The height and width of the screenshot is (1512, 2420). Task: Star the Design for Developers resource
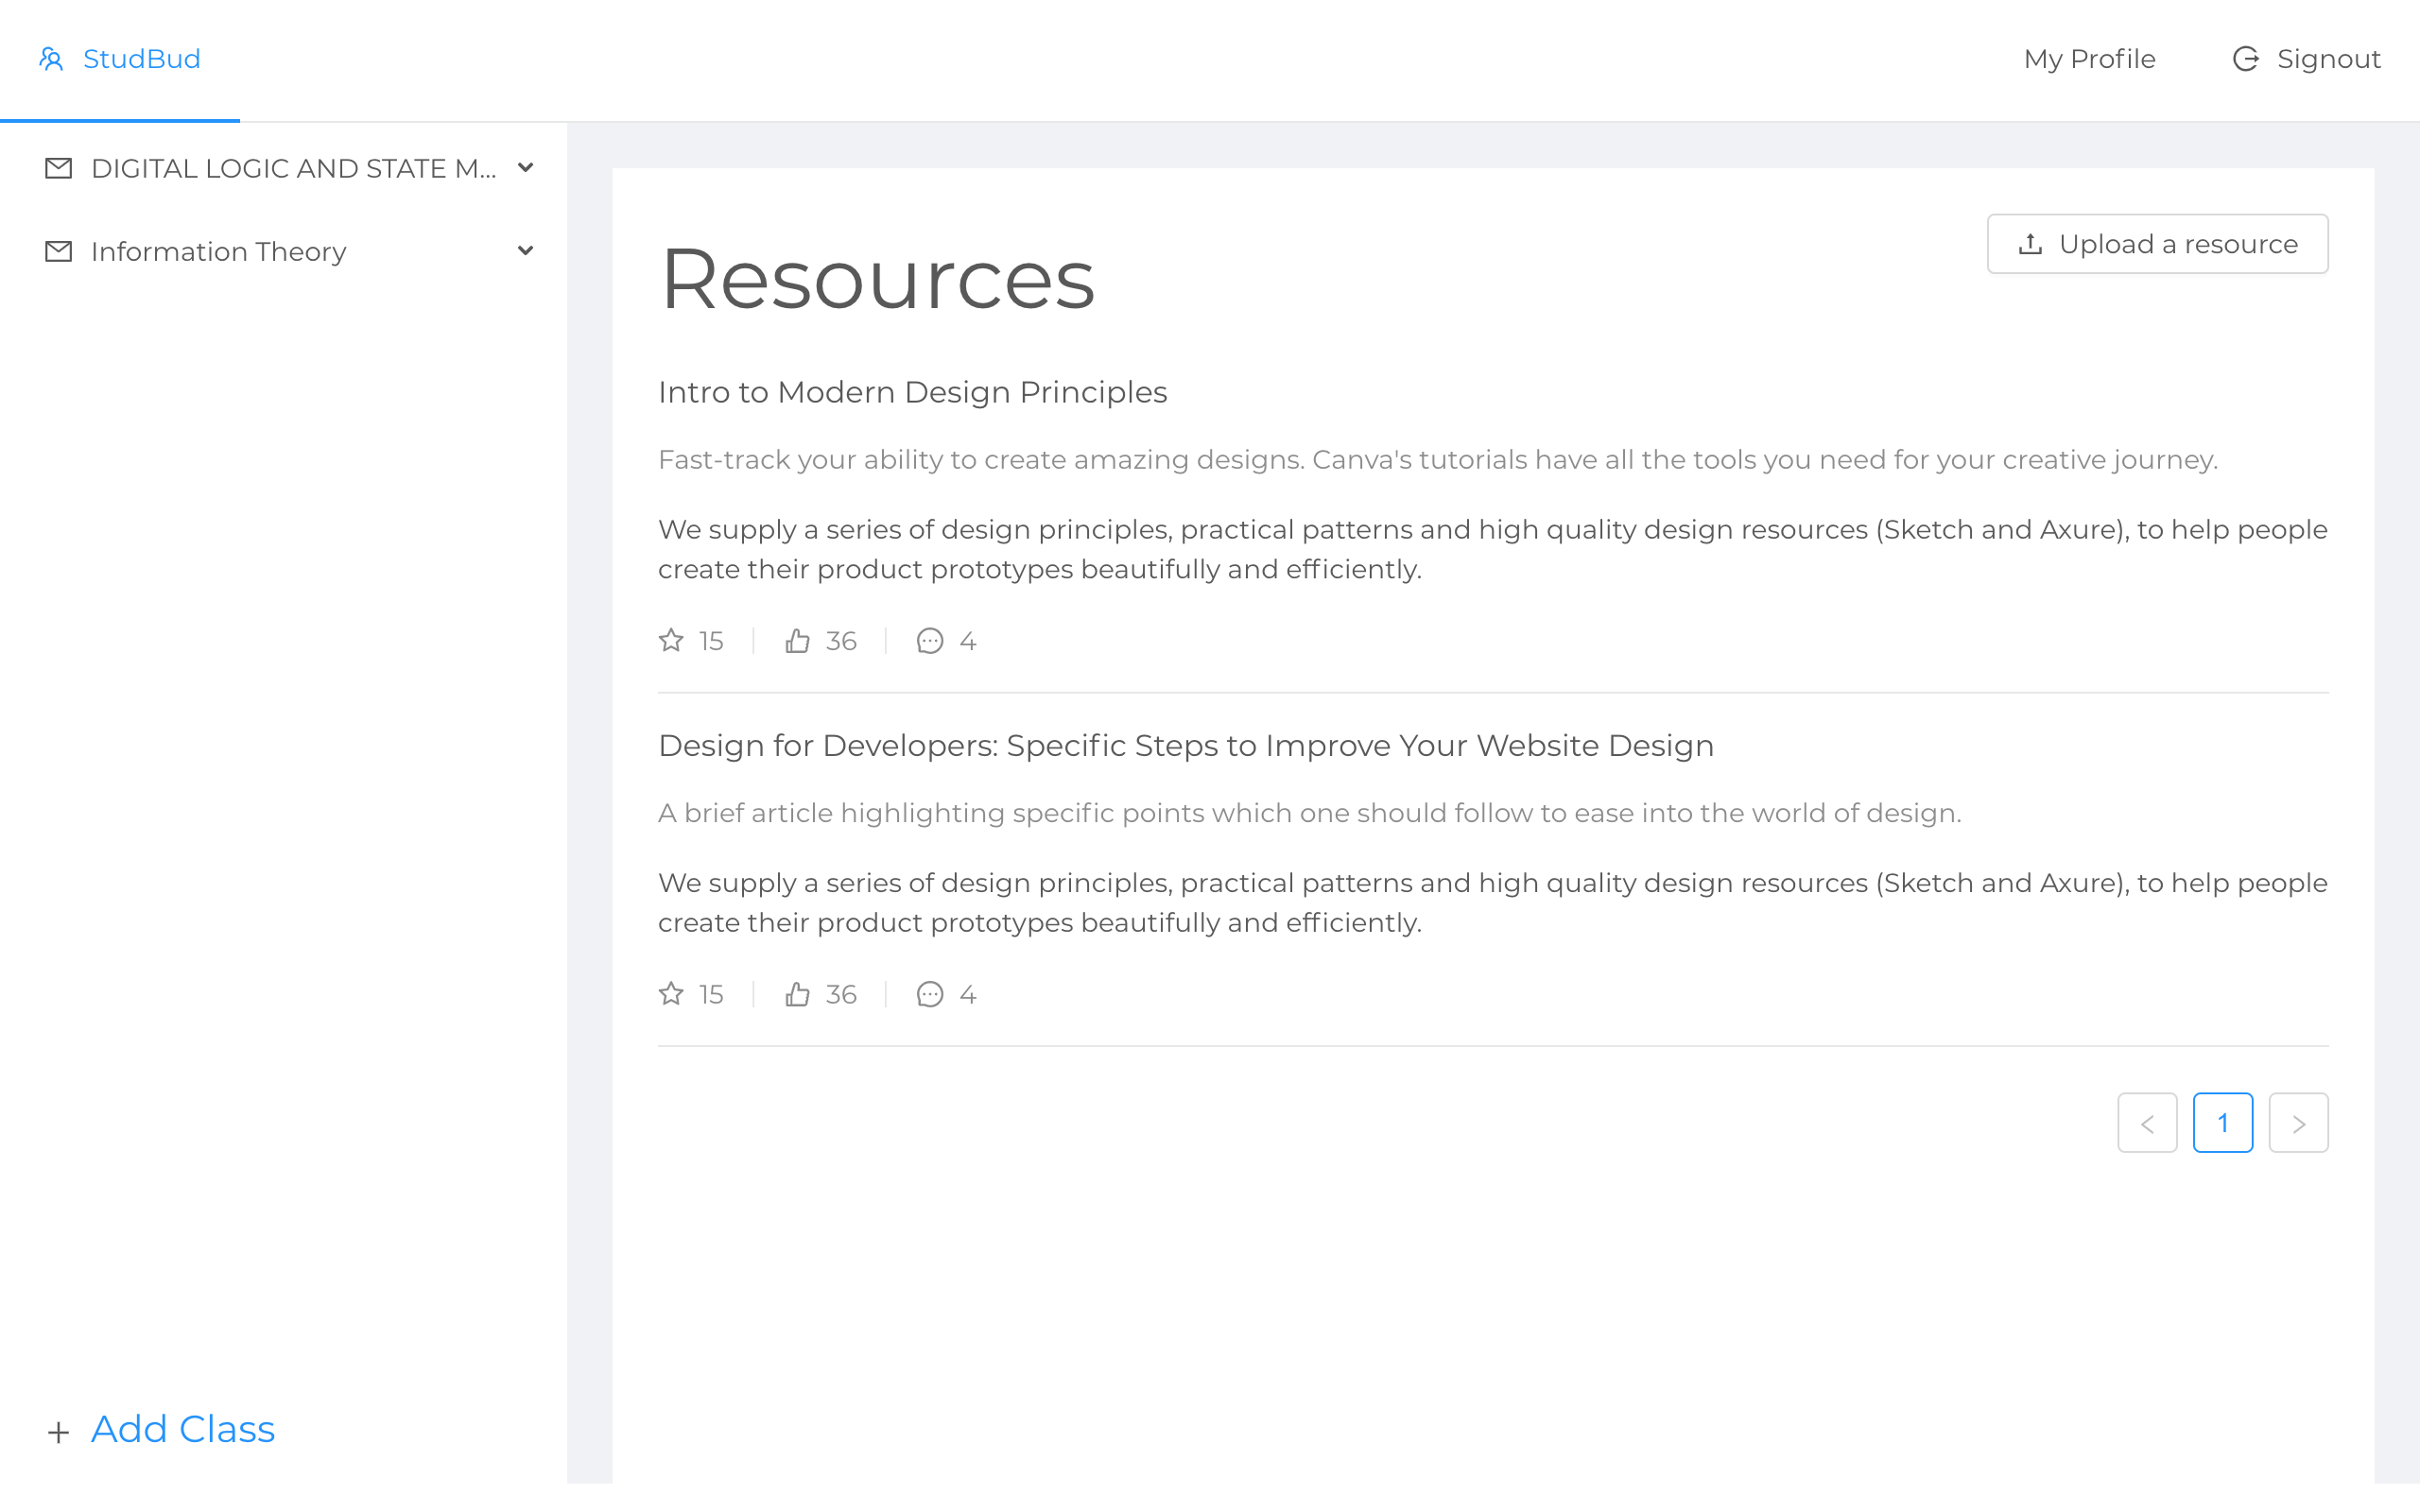[671, 994]
